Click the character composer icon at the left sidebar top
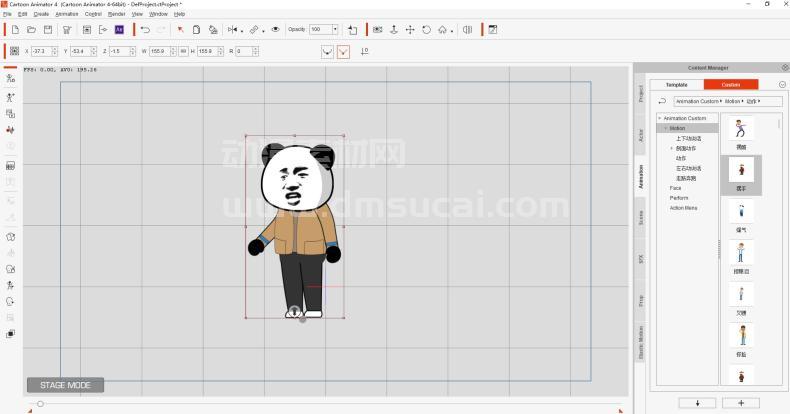790x414 pixels. point(10,78)
